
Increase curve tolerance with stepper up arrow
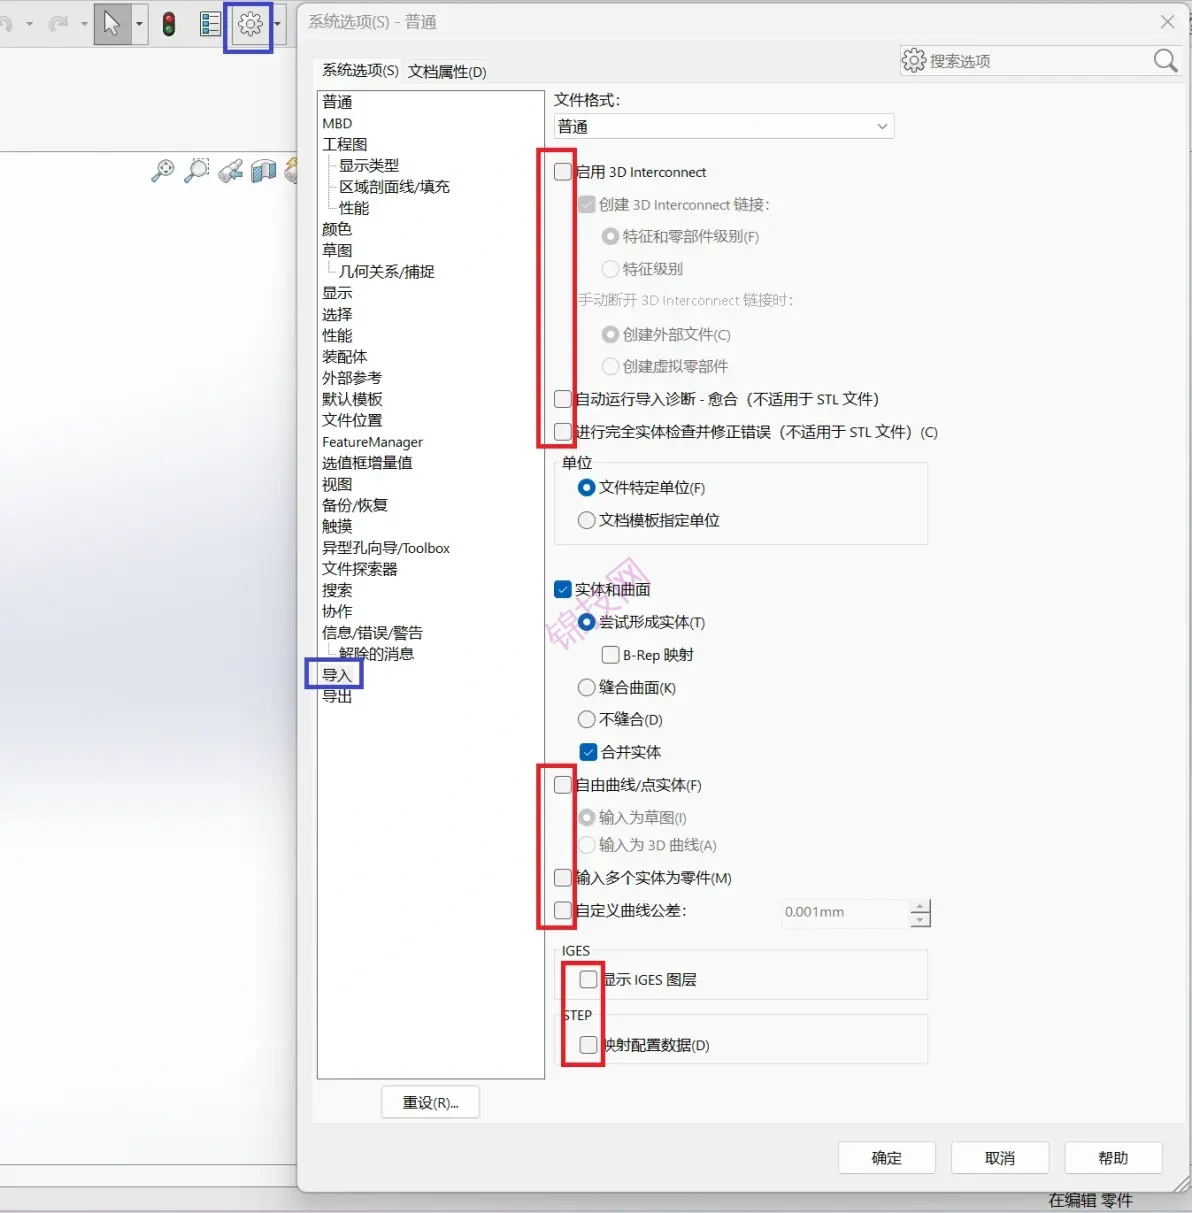920,906
